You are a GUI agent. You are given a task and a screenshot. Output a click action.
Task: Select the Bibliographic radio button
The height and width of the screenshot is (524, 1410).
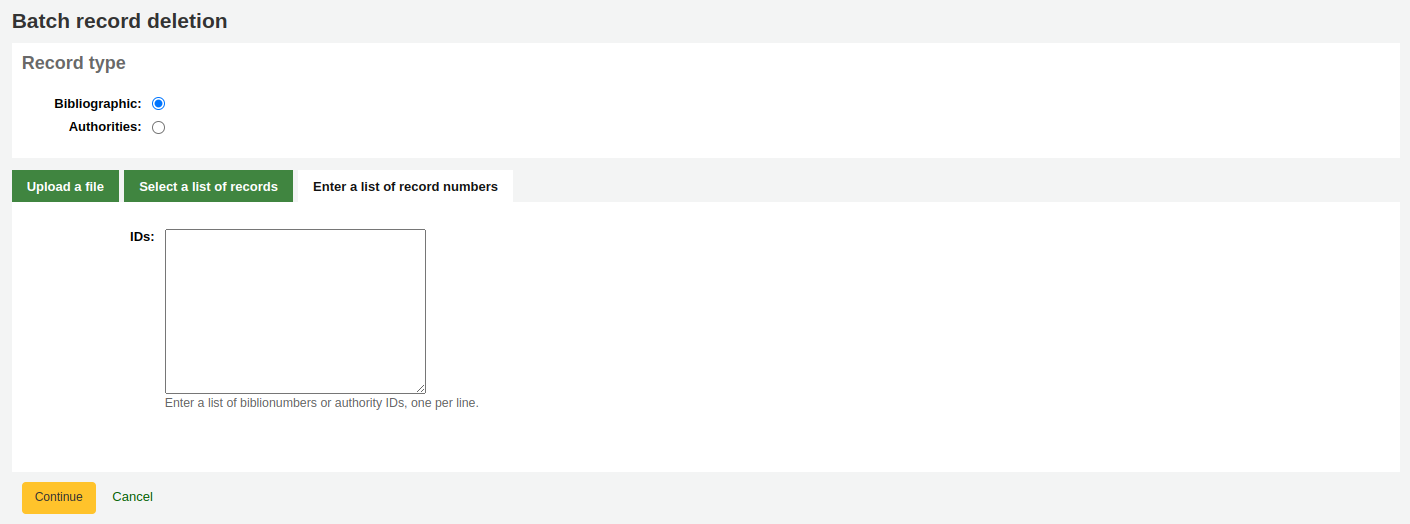tap(158, 104)
